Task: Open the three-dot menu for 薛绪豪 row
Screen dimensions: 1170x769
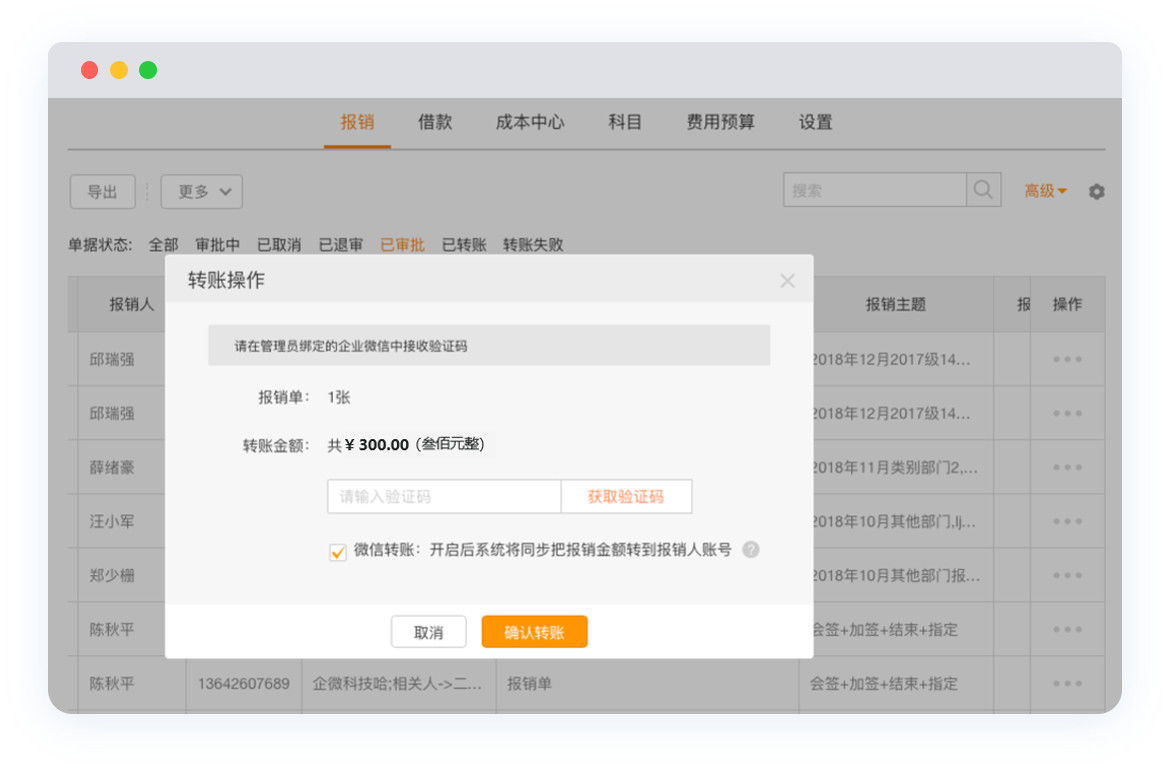Action: click(x=1067, y=468)
